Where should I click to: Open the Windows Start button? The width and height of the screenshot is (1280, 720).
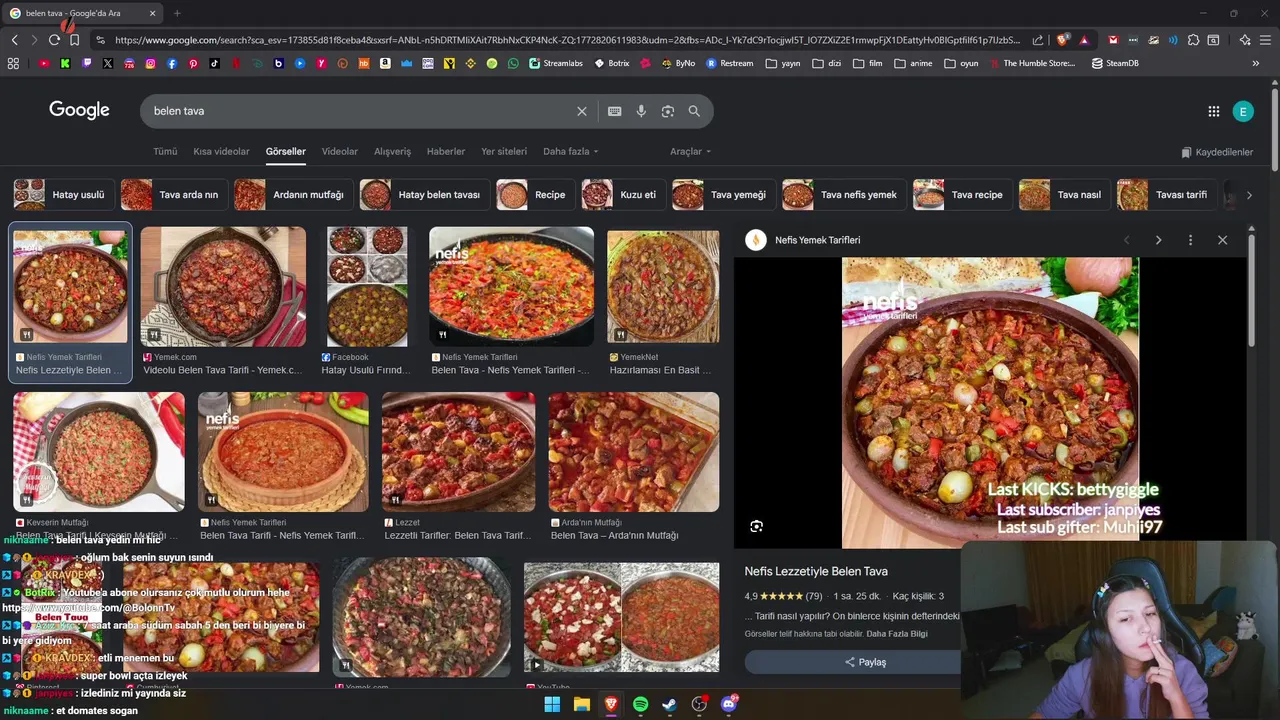point(552,704)
